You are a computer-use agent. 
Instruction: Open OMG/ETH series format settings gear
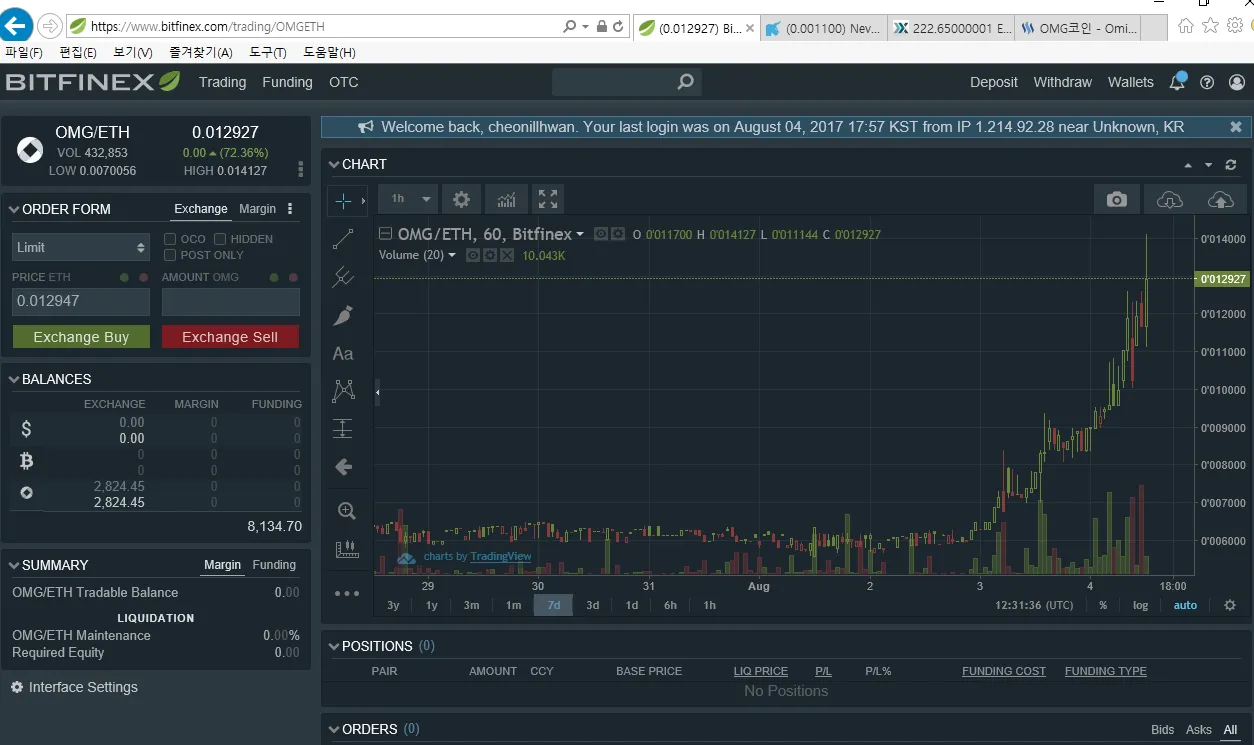point(618,234)
